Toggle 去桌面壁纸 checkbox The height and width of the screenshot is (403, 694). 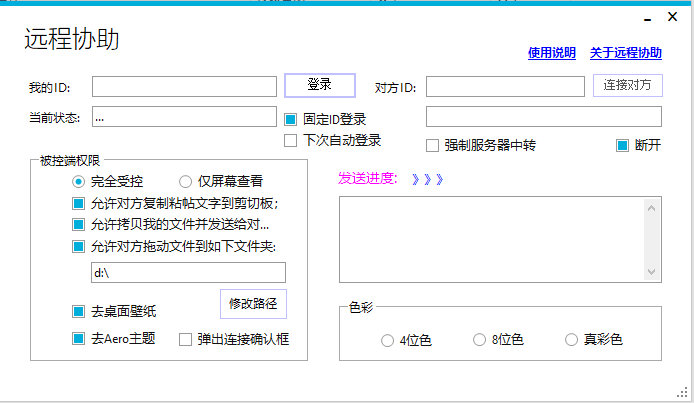click(78, 311)
